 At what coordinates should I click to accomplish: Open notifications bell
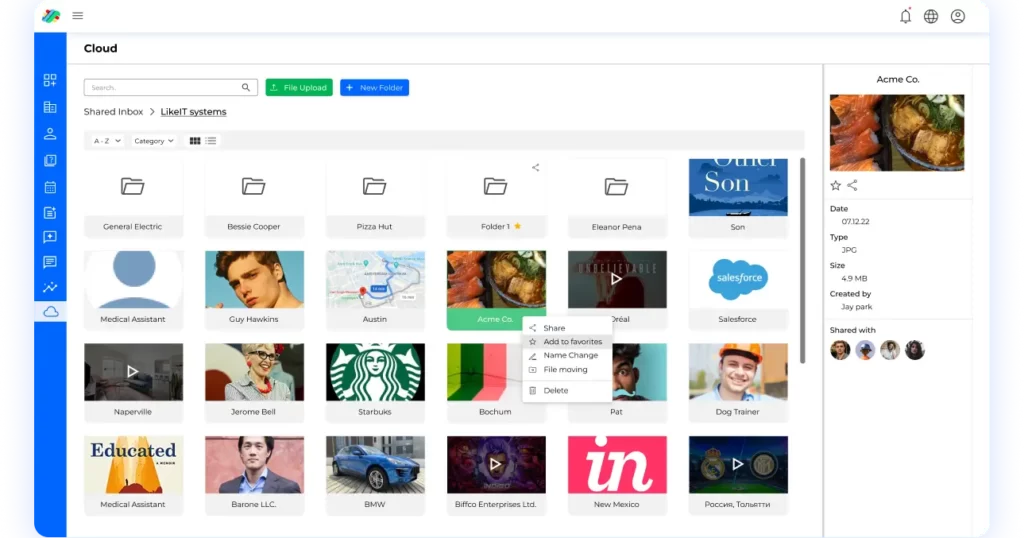click(x=905, y=16)
